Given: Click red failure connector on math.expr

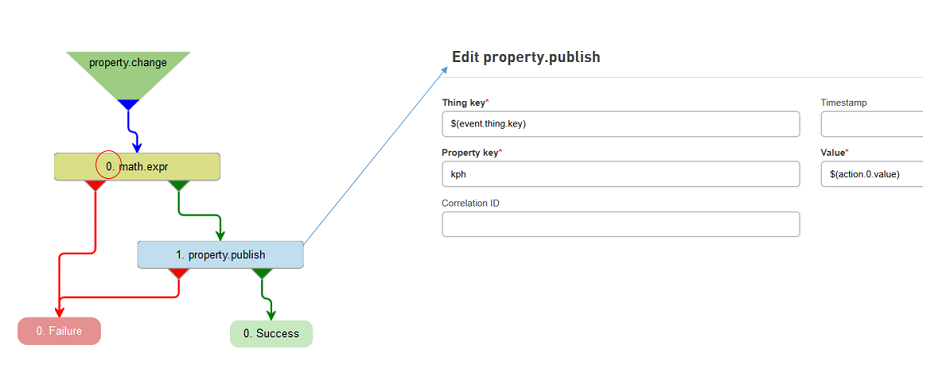Looking at the screenshot, I should [96, 186].
